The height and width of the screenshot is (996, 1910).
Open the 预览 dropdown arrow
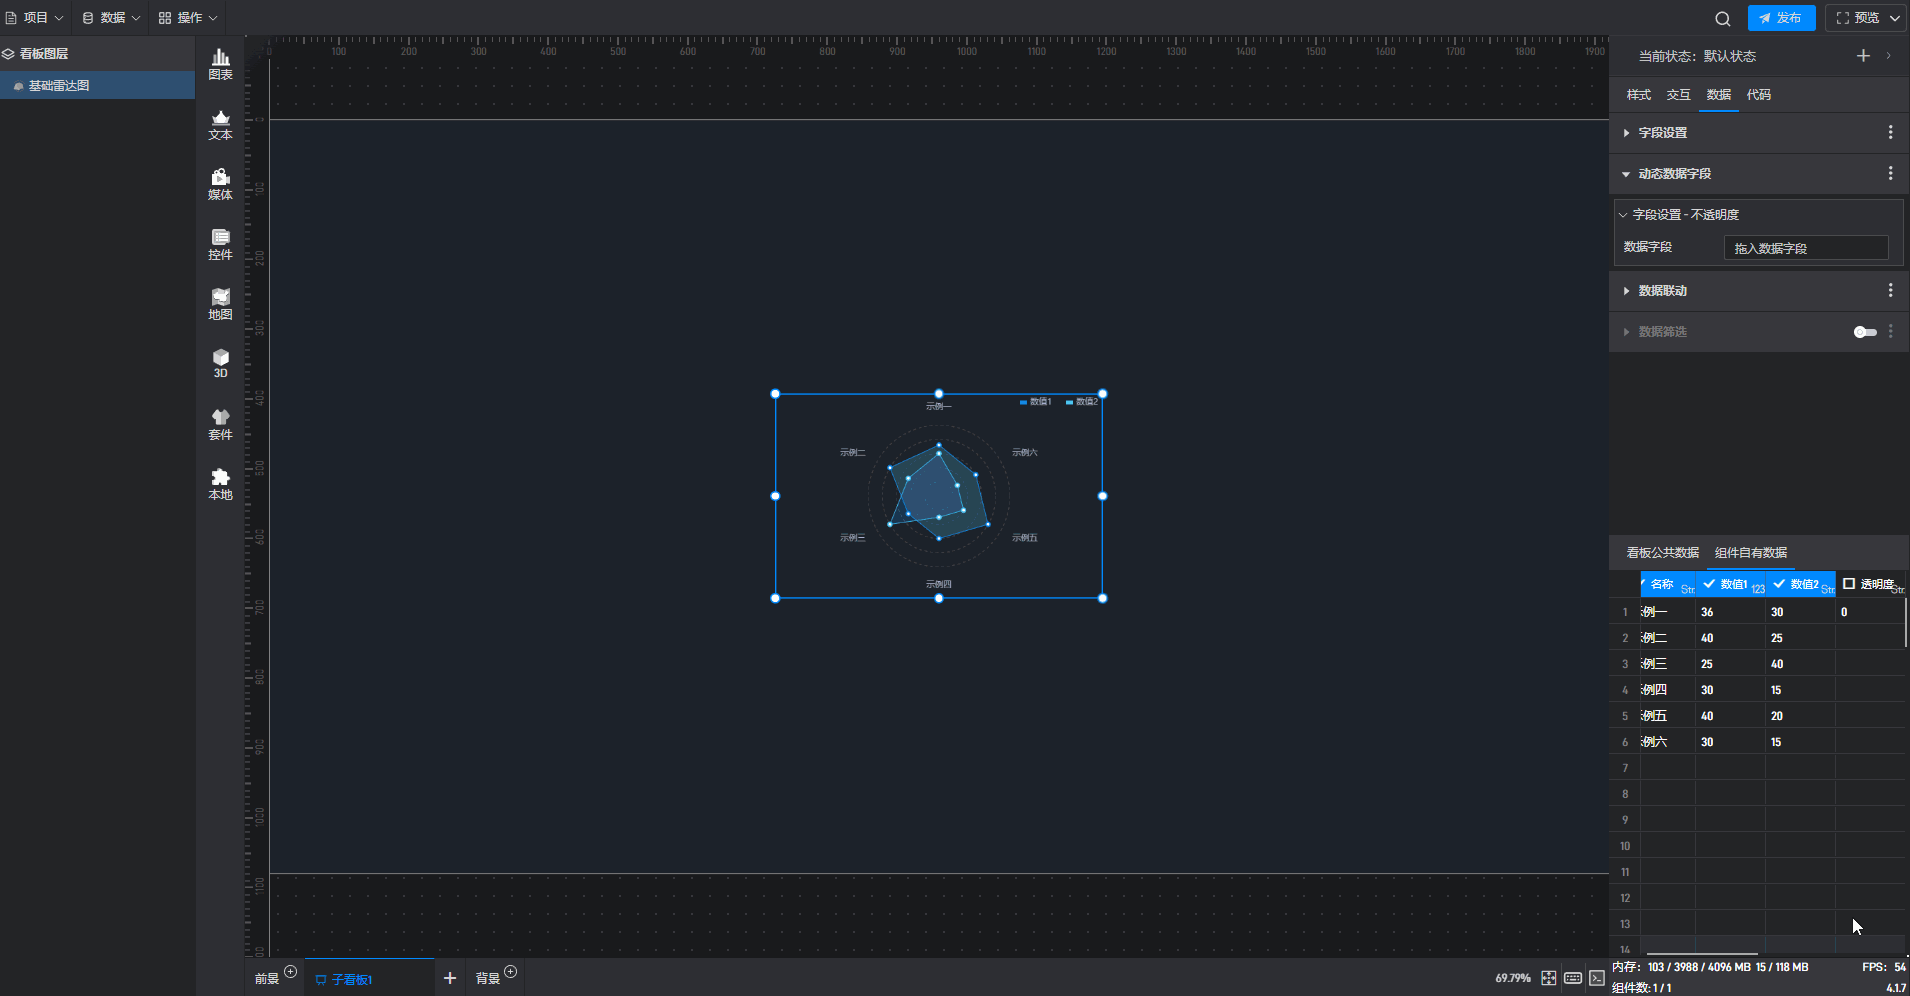click(x=1894, y=18)
